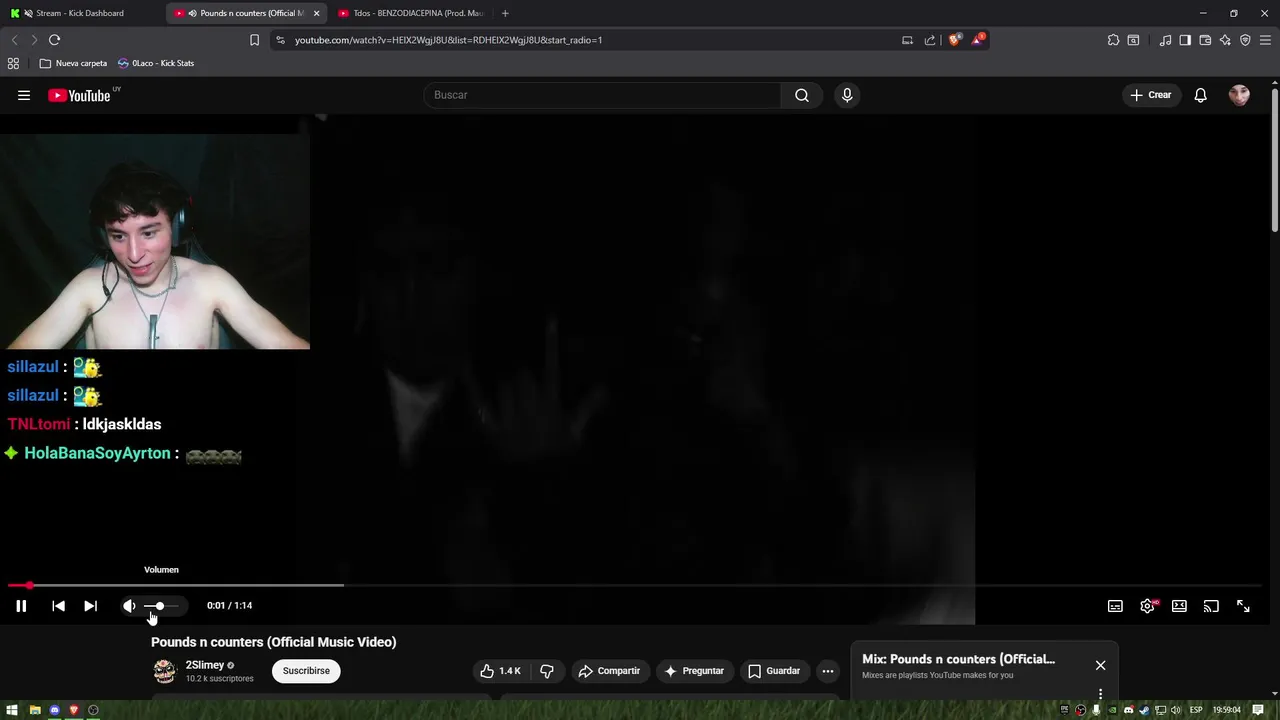Toggle the browser sidebar panel
The width and height of the screenshot is (1280, 720).
coord(1185,40)
